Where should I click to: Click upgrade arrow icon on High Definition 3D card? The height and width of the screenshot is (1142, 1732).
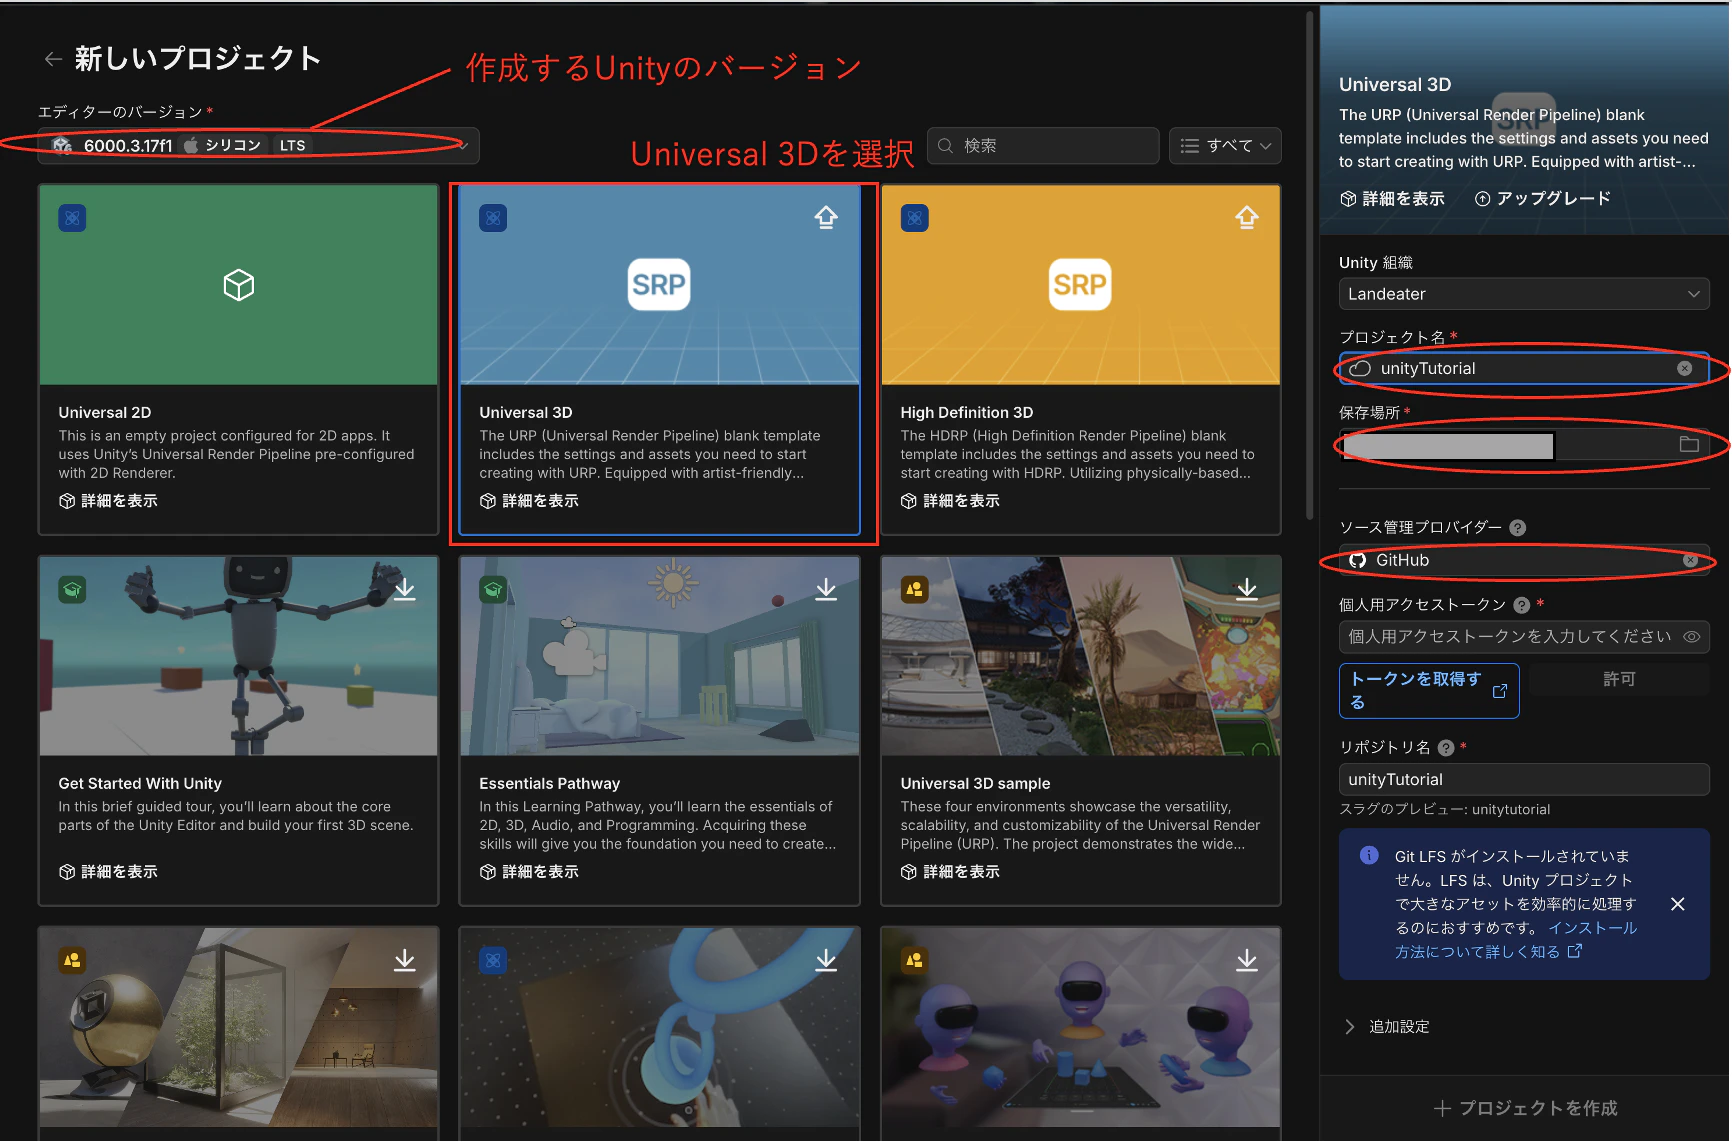click(x=1247, y=217)
